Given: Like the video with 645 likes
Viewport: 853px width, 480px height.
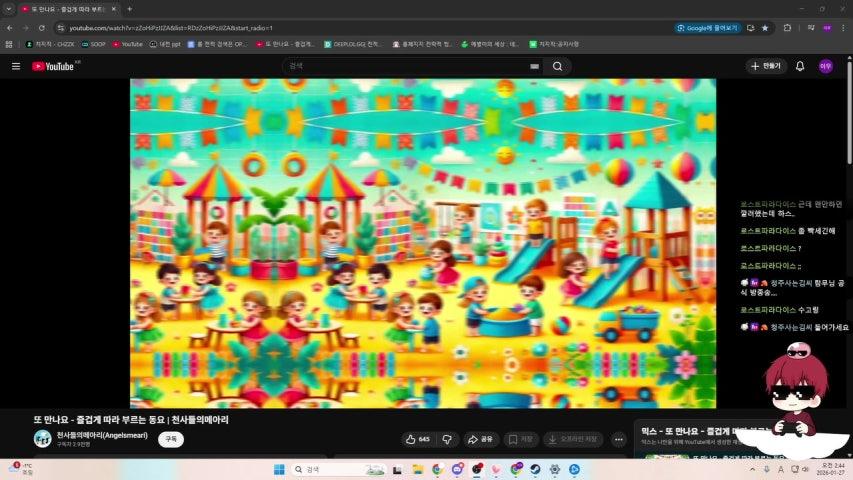Looking at the screenshot, I should (x=418, y=439).
